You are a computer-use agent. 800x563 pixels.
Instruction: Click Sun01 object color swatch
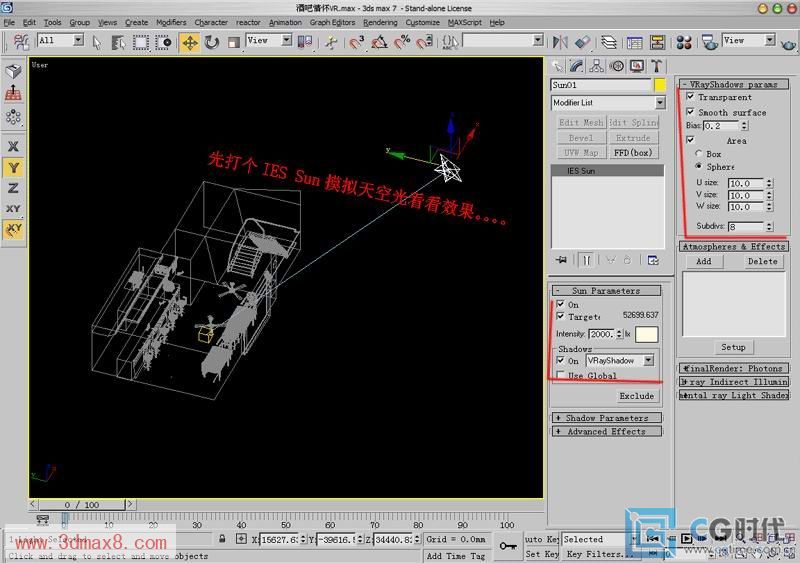tap(660, 85)
